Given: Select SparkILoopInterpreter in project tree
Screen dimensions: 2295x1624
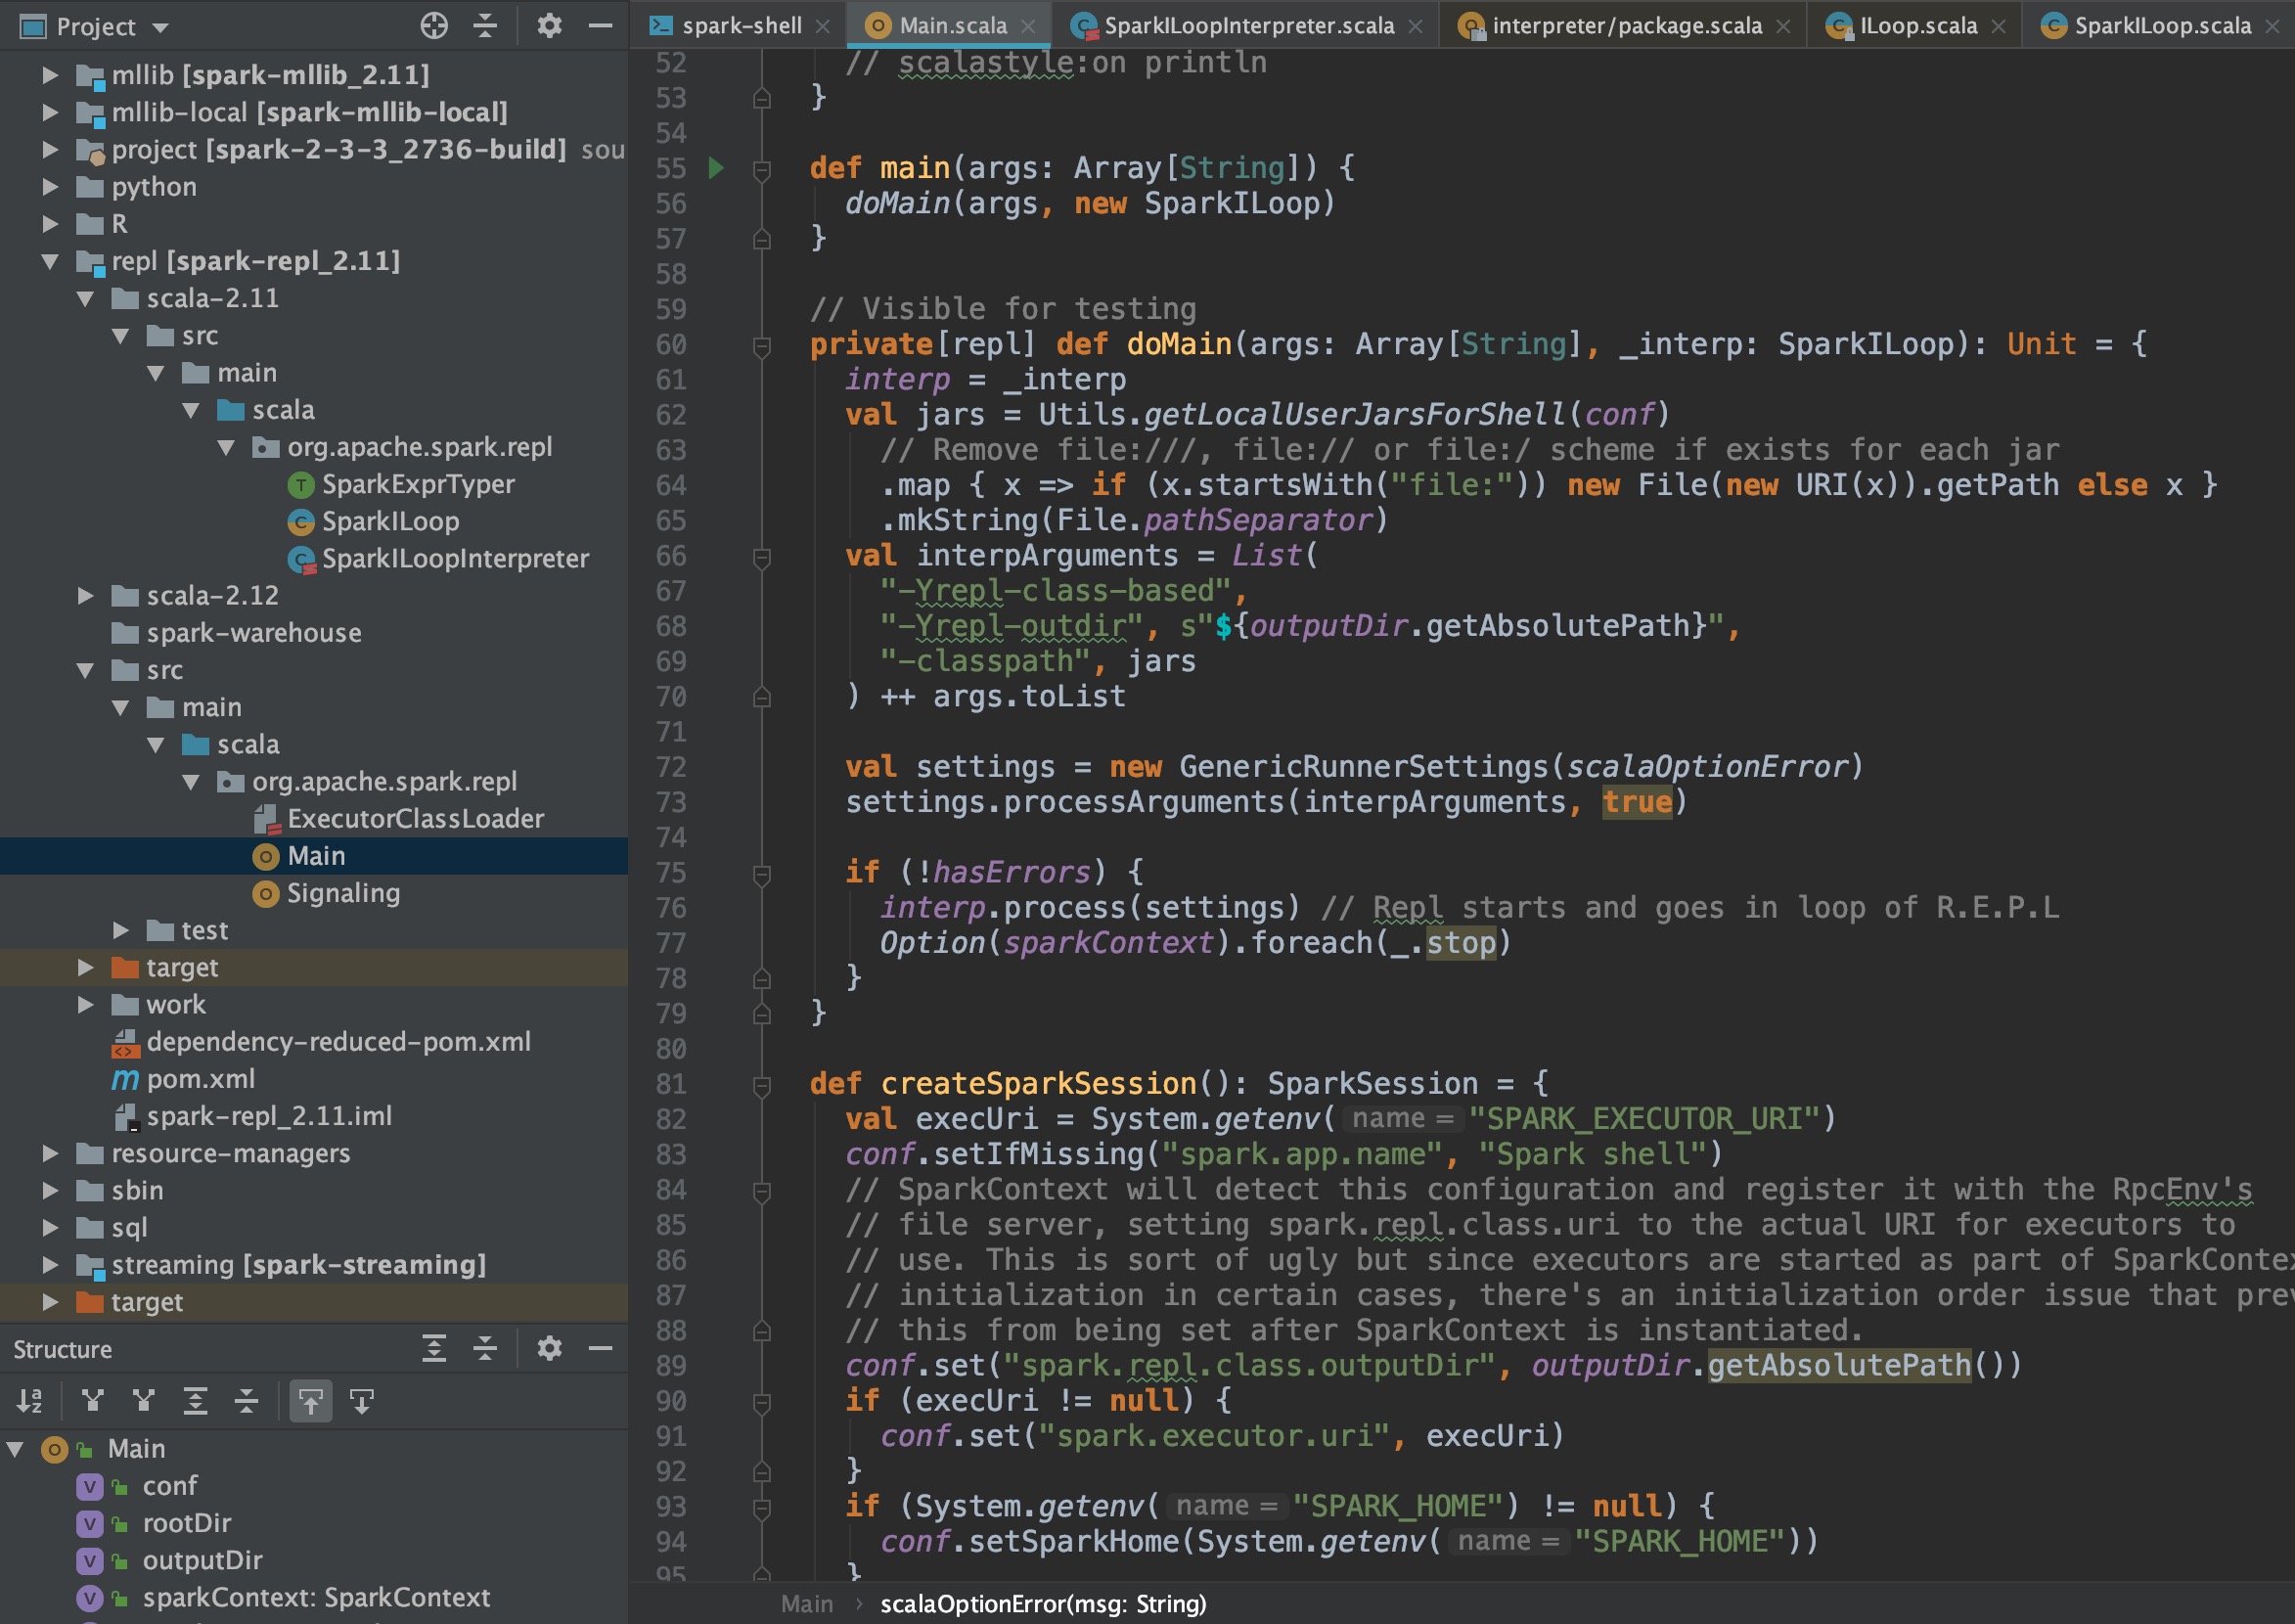Looking at the screenshot, I should (x=455, y=558).
